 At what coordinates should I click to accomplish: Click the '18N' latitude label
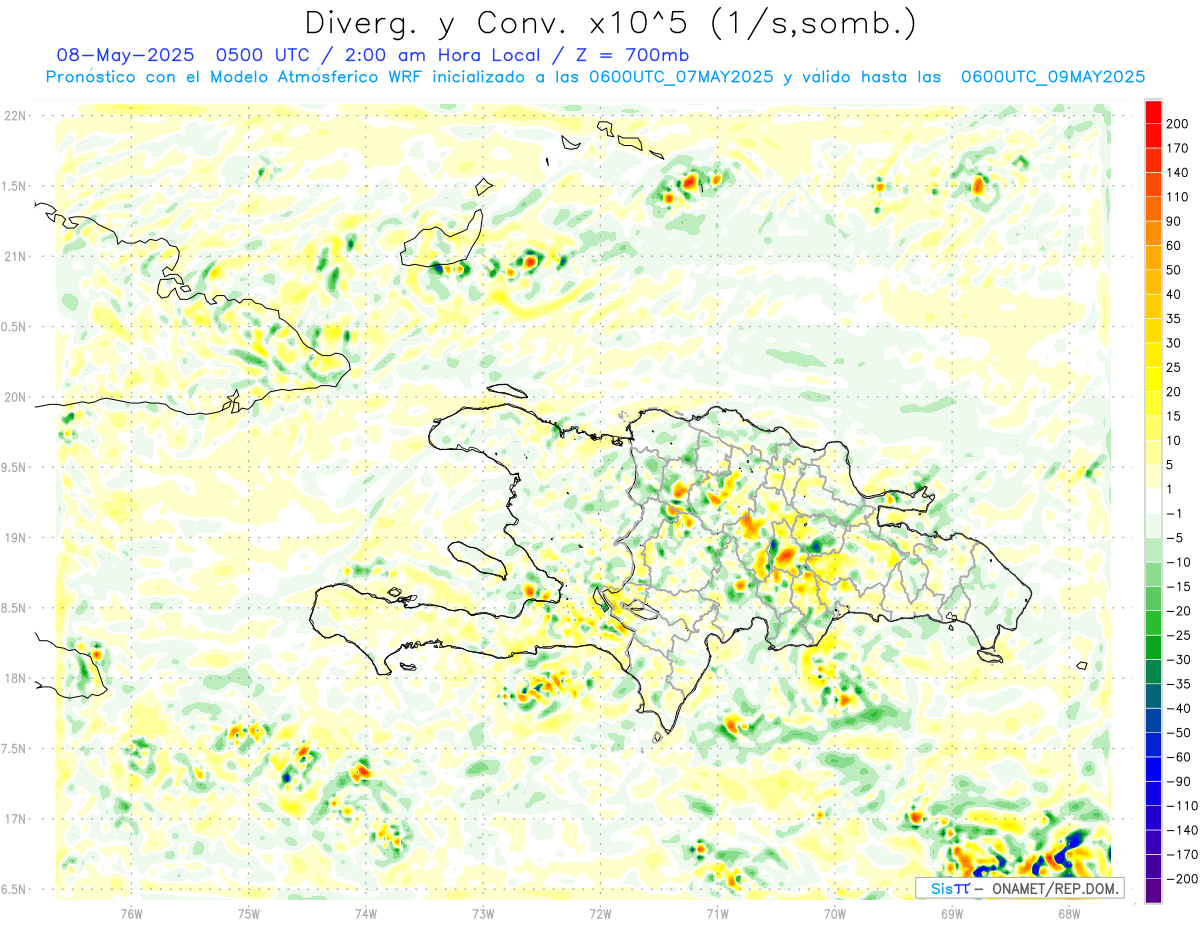14,678
